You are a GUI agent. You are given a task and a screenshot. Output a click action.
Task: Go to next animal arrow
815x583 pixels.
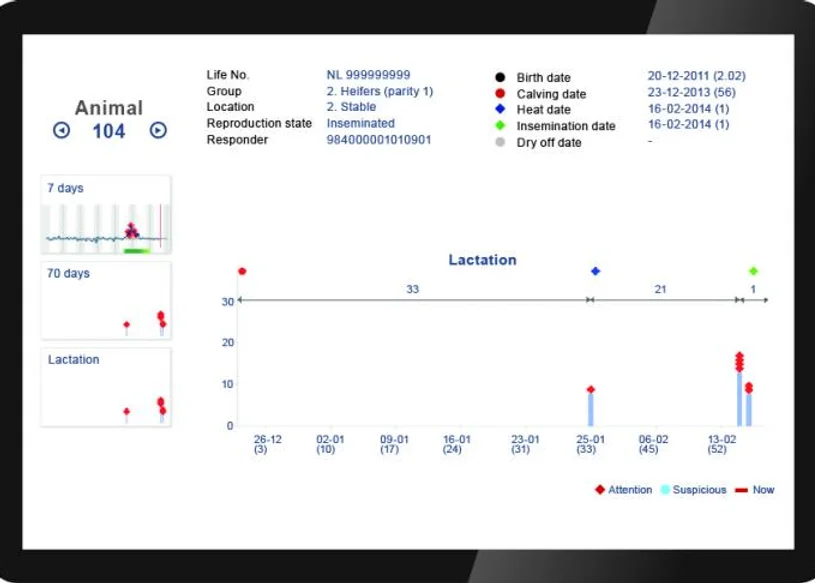point(158,130)
